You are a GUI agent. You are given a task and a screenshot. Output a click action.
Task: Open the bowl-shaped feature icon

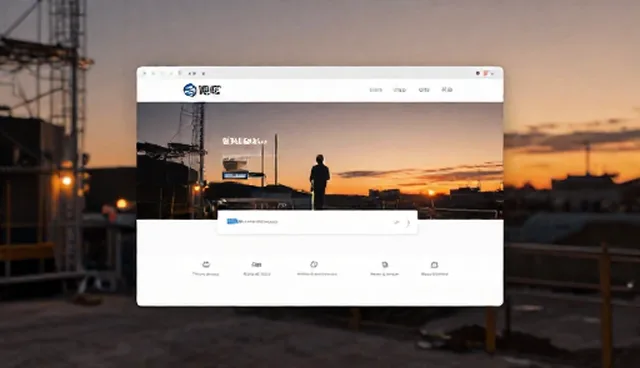pos(206,264)
